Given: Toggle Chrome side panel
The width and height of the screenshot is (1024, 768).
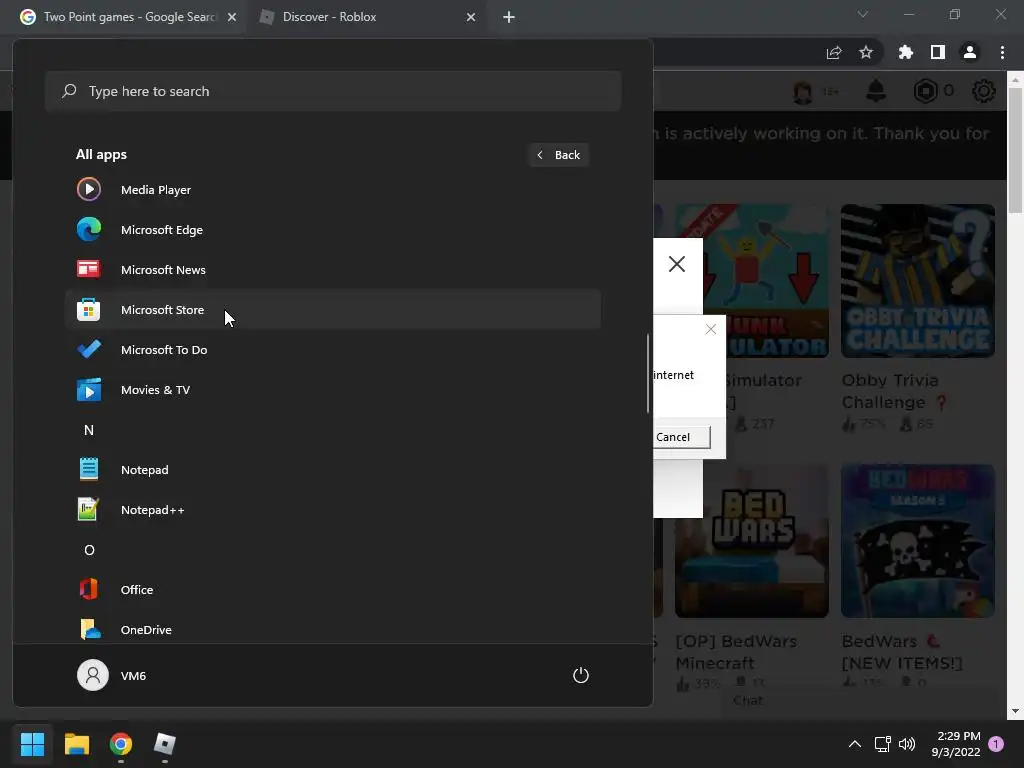Looking at the screenshot, I should pos(938,53).
